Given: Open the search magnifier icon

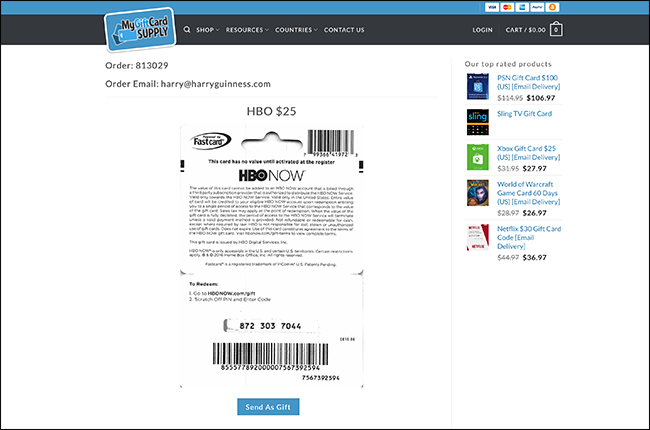Looking at the screenshot, I should tap(187, 30).
